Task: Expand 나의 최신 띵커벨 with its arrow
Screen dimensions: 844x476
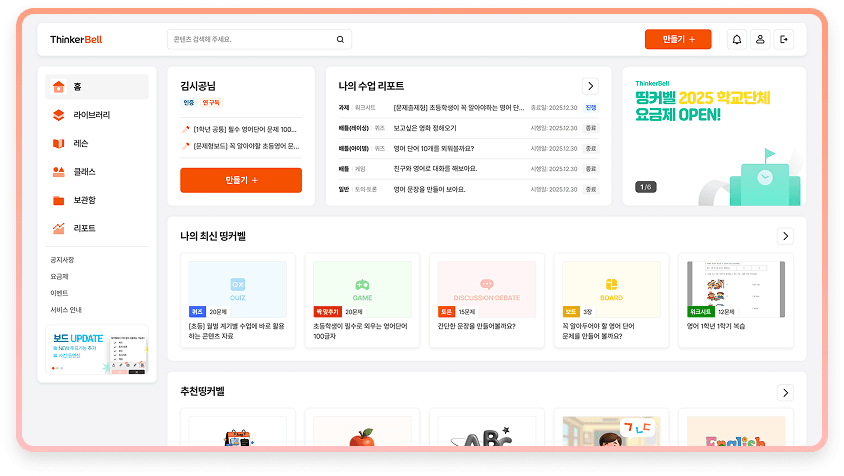Action: pyautogui.click(x=785, y=236)
